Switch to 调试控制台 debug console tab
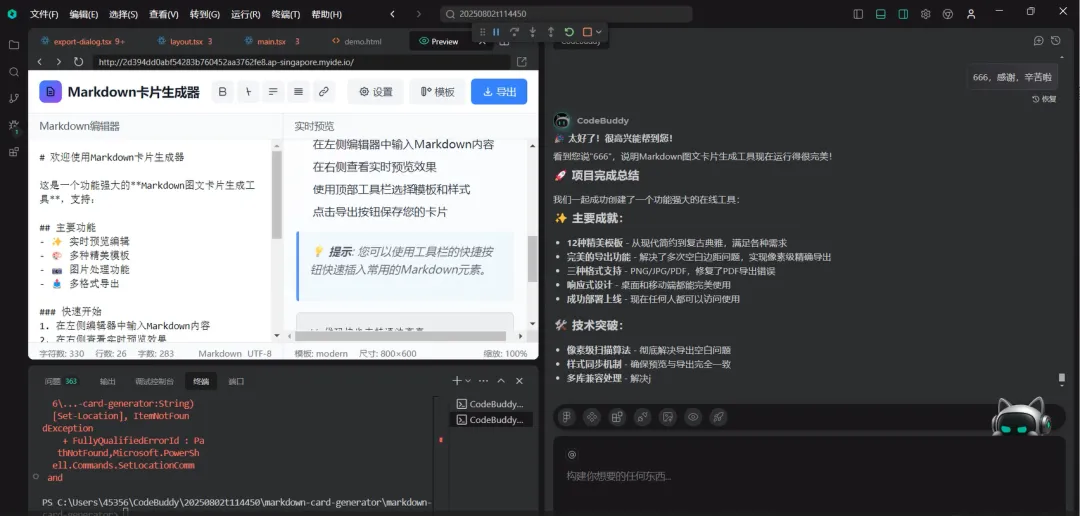The height and width of the screenshot is (516, 1080). click(154, 381)
